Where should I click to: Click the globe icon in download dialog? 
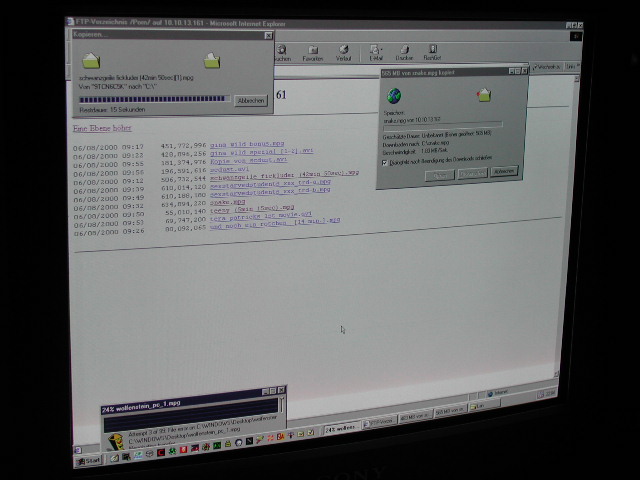394,96
